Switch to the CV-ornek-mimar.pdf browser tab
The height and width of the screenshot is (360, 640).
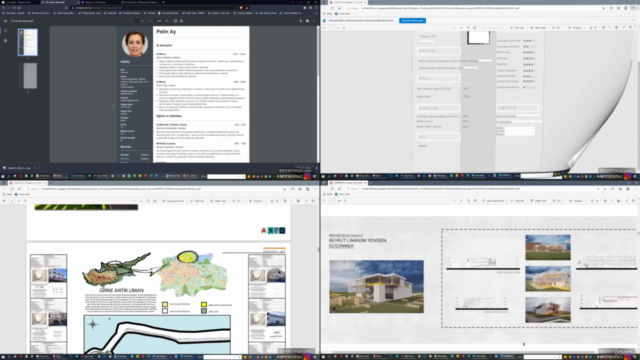point(60,2)
